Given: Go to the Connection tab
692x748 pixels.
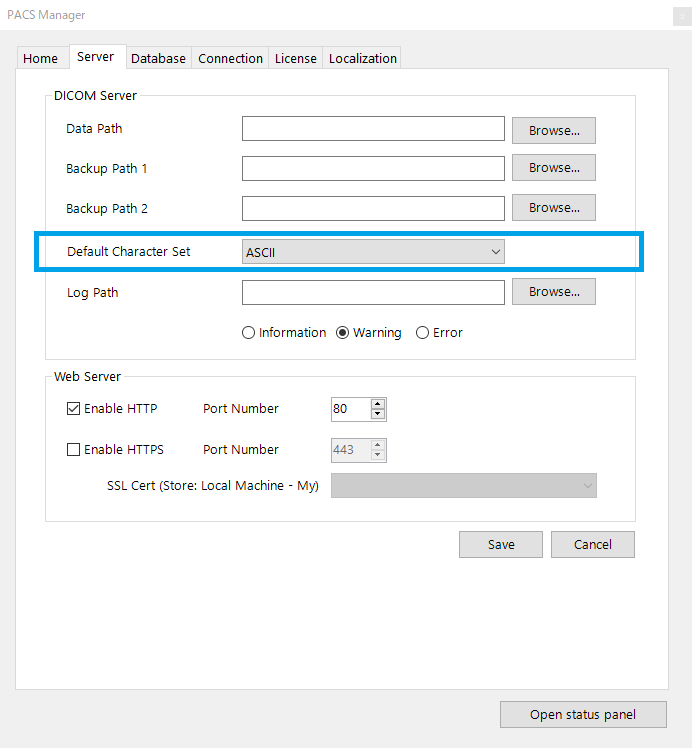Looking at the screenshot, I should point(230,58).
